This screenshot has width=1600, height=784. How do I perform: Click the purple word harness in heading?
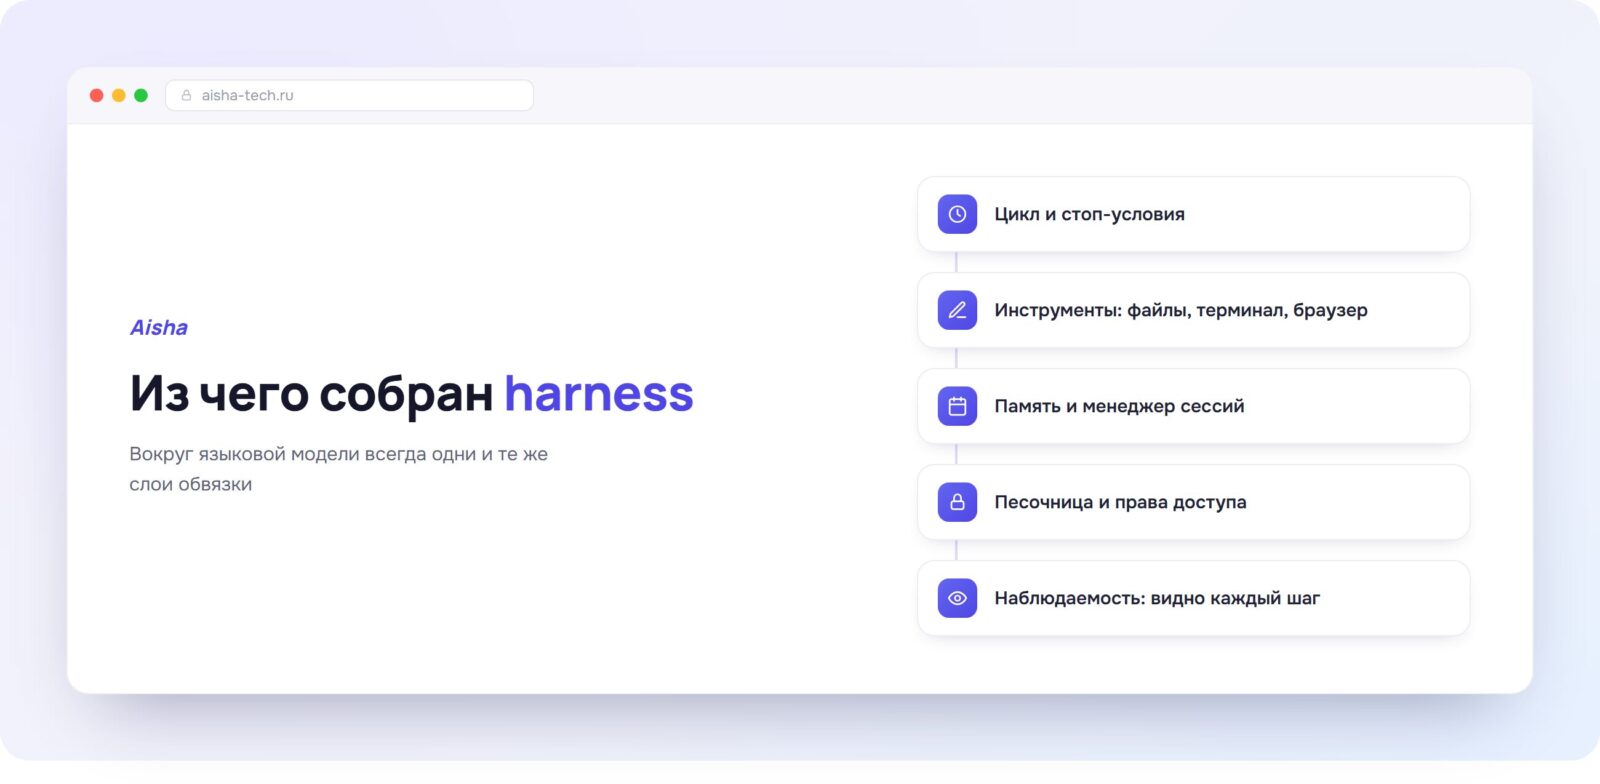[x=599, y=393]
